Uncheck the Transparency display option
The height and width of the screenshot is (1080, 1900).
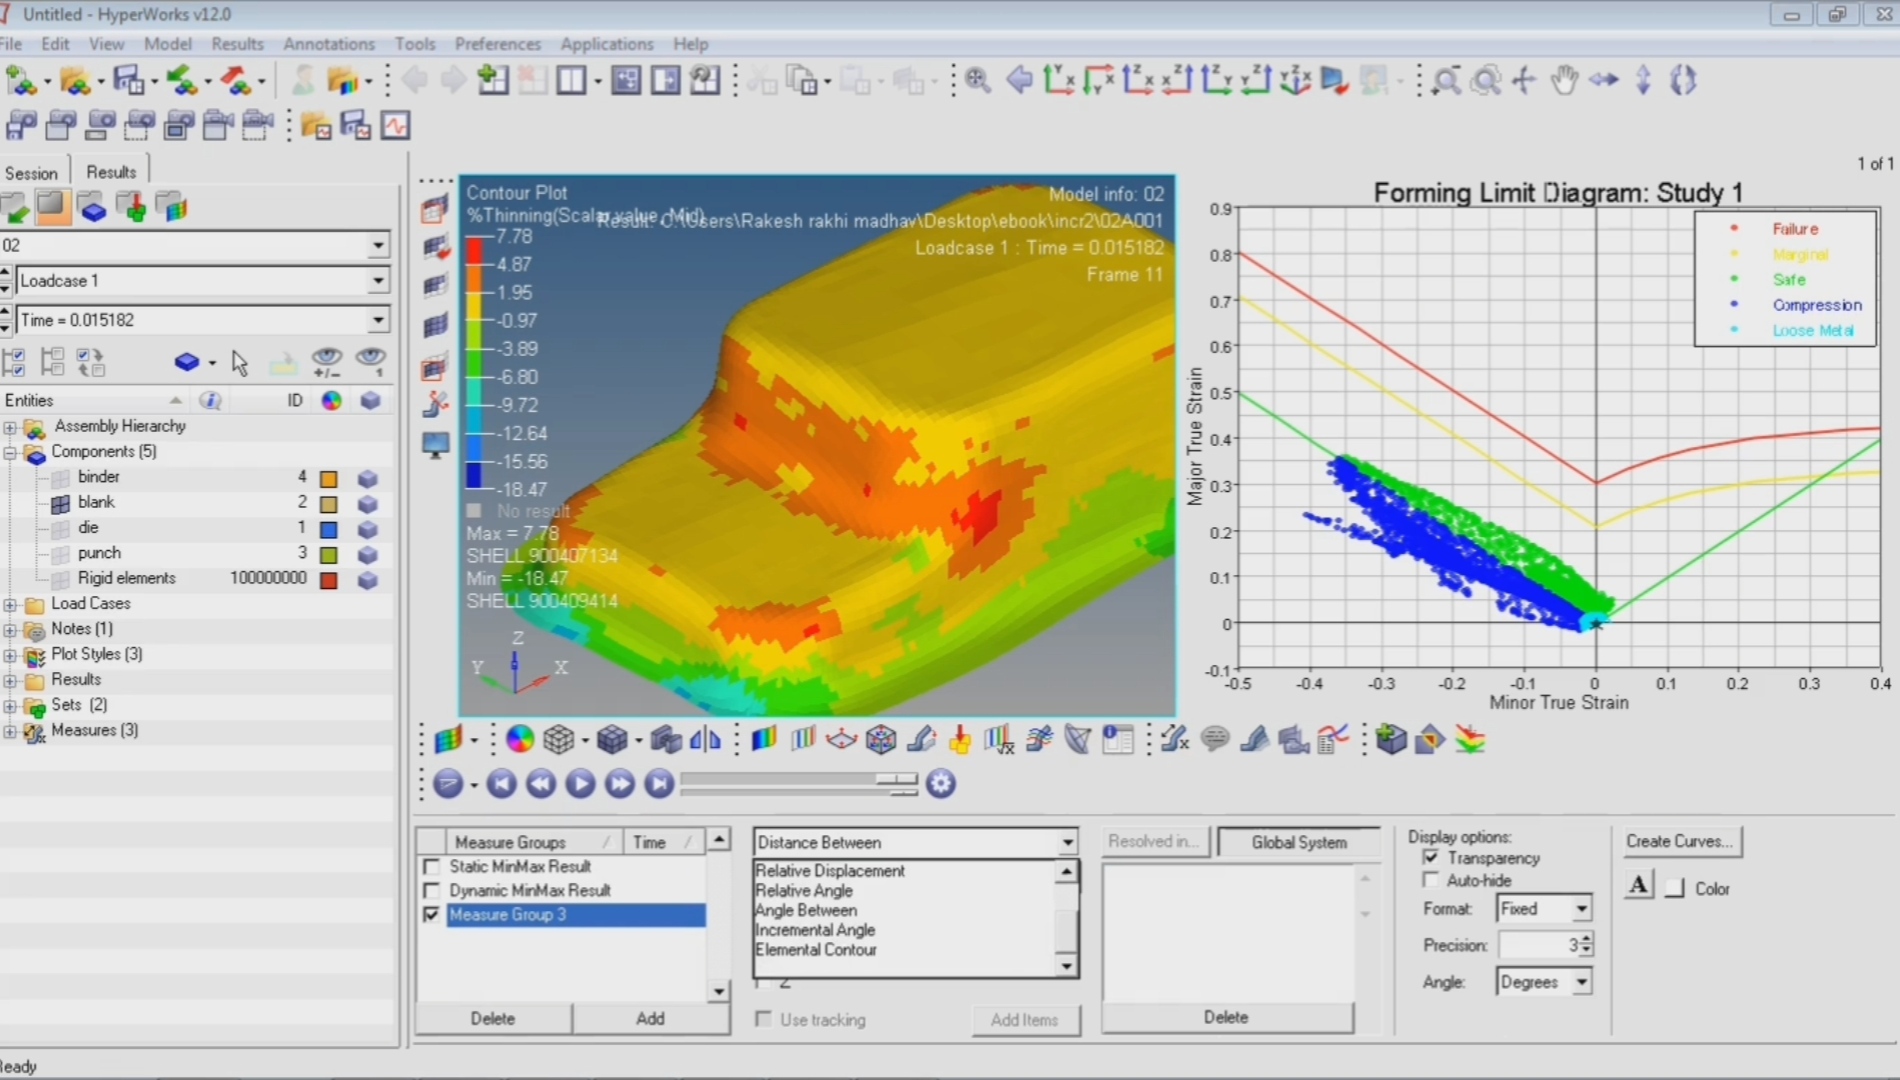1431,858
